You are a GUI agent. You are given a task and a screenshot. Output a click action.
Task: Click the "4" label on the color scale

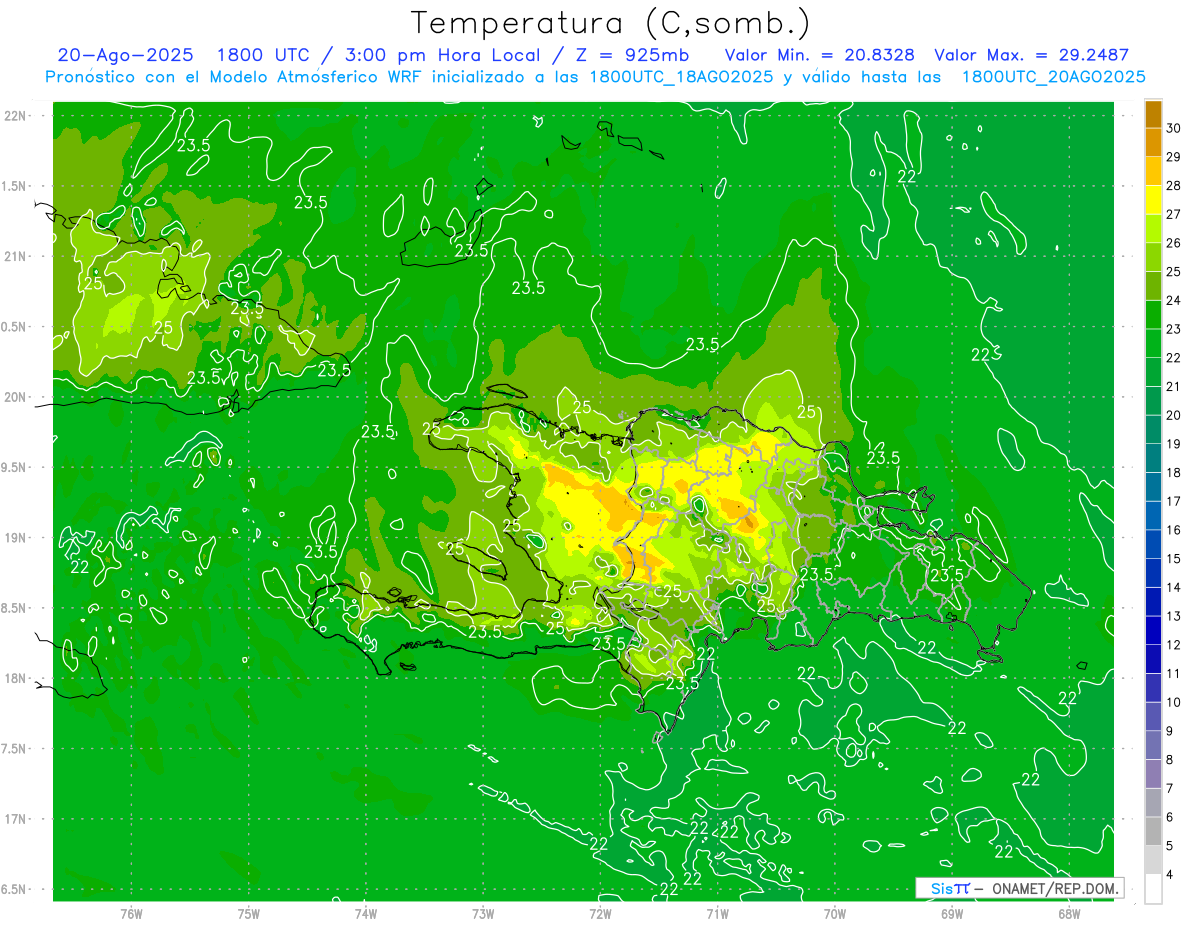pos(1170,874)
